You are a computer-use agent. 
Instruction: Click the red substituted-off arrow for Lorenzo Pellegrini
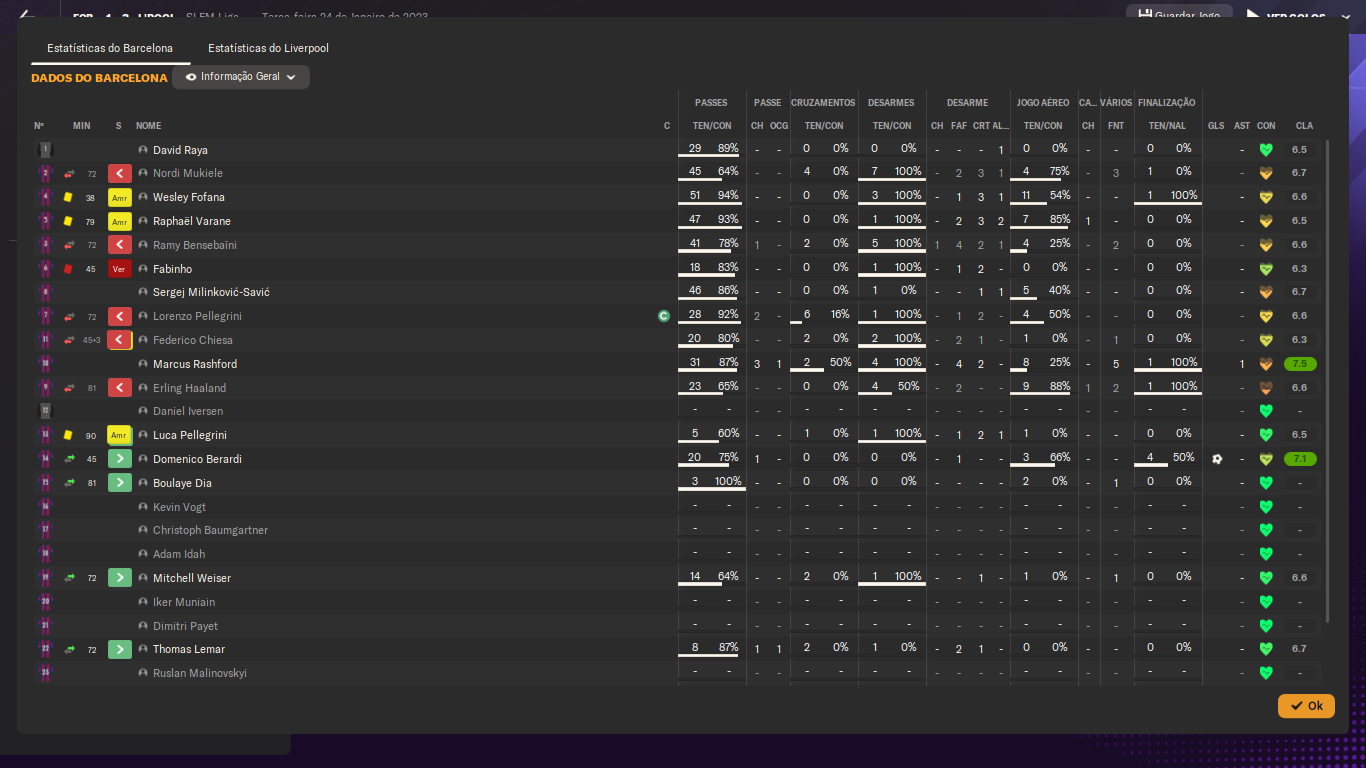point(120,316)
